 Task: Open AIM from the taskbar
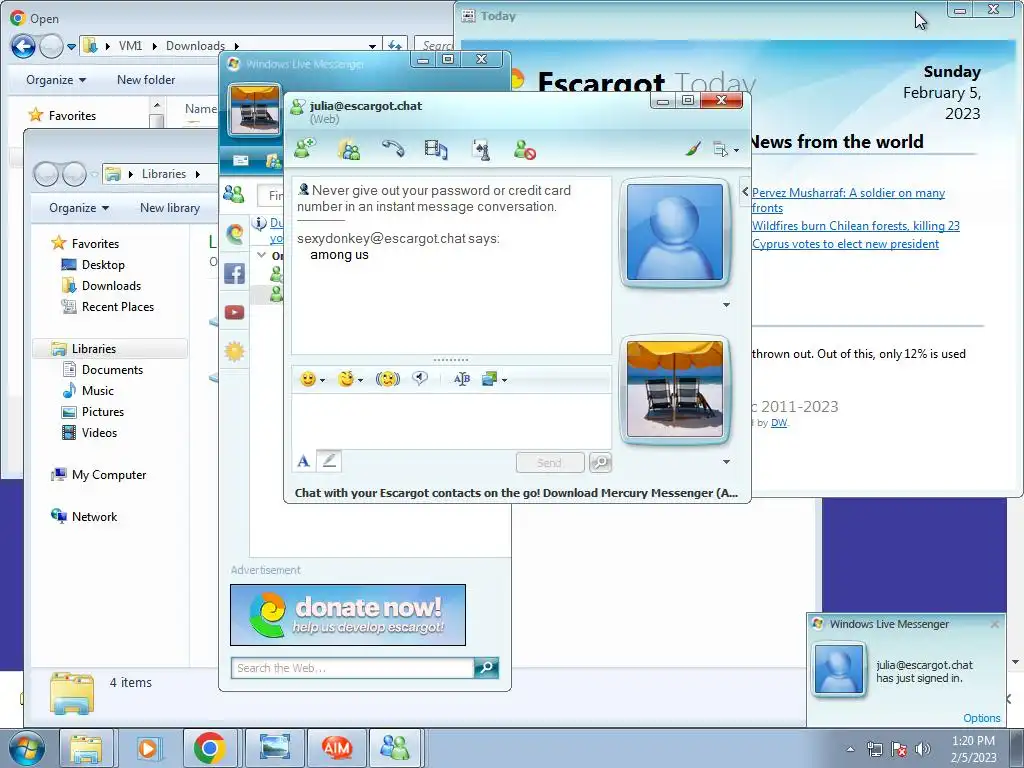[x=337, y=748]
